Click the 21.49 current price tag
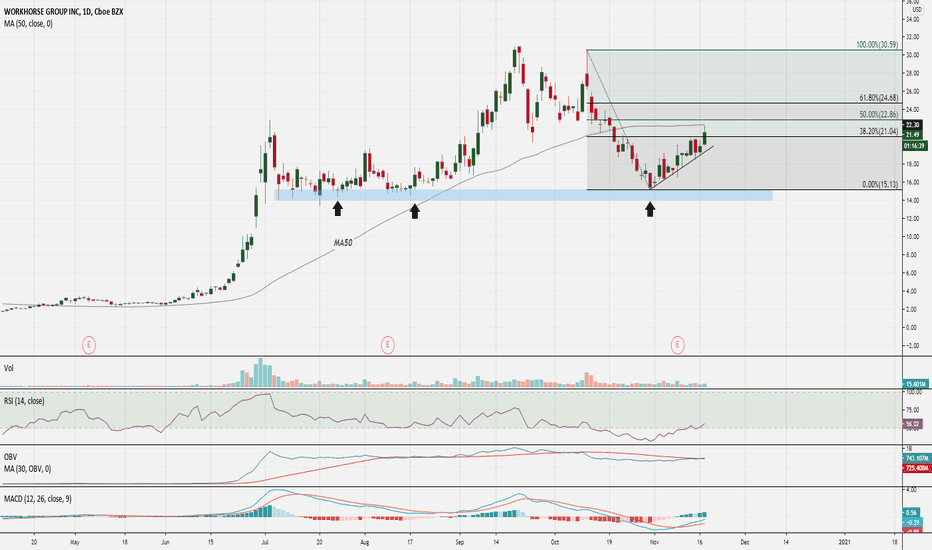This screenshot has height=550, width=932. (x=912, y=134)
